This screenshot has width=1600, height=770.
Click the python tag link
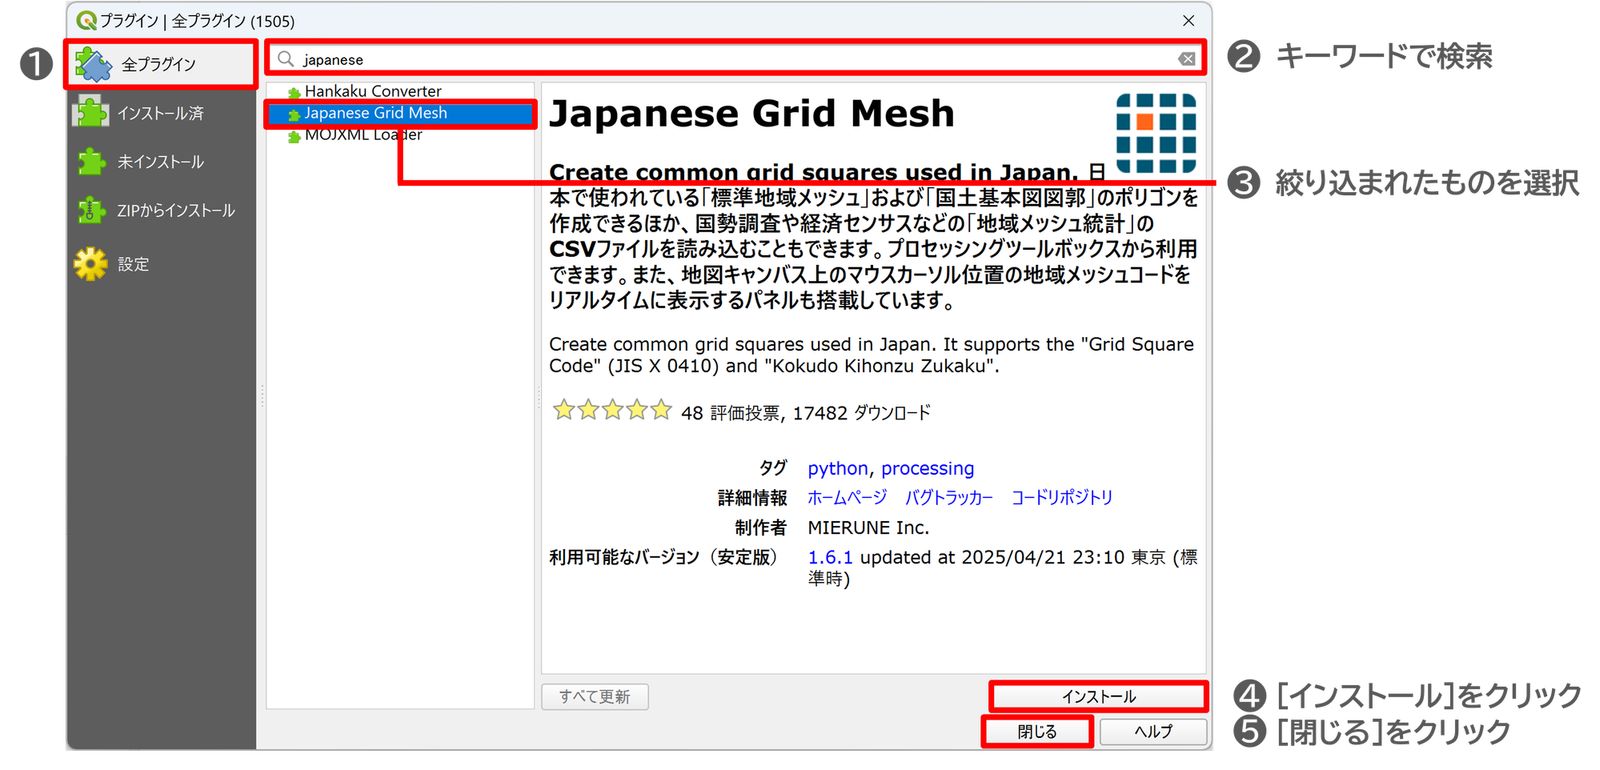[x=838, y=468]
